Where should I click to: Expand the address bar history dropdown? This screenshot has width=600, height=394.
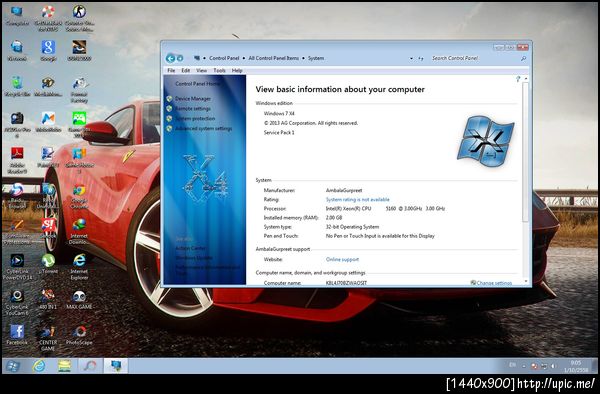411,59
